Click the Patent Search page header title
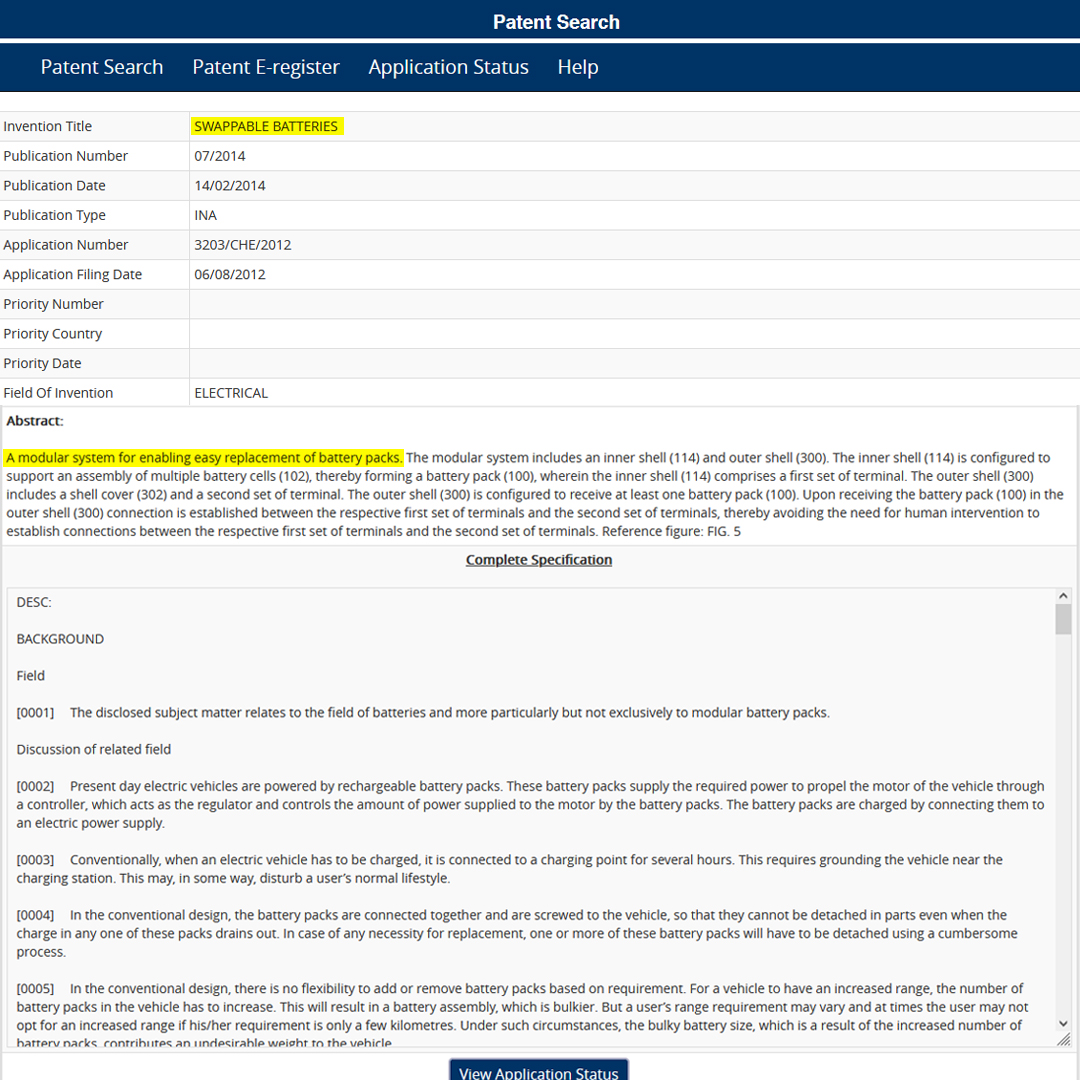1080x1080 pixels. point(557,22)
